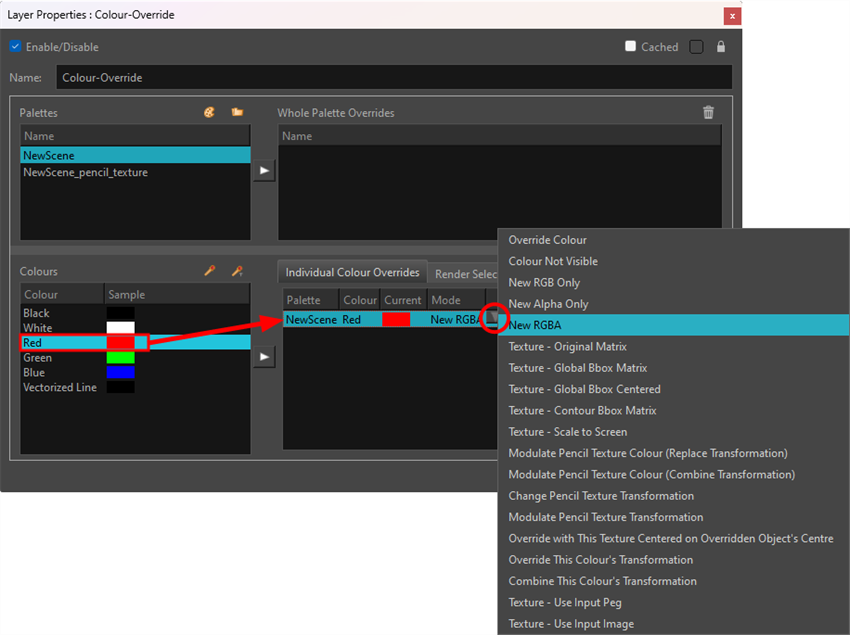The image size is (850, 635).
Task: Click the palette icon above Palettes list
Action: (209, 113)
